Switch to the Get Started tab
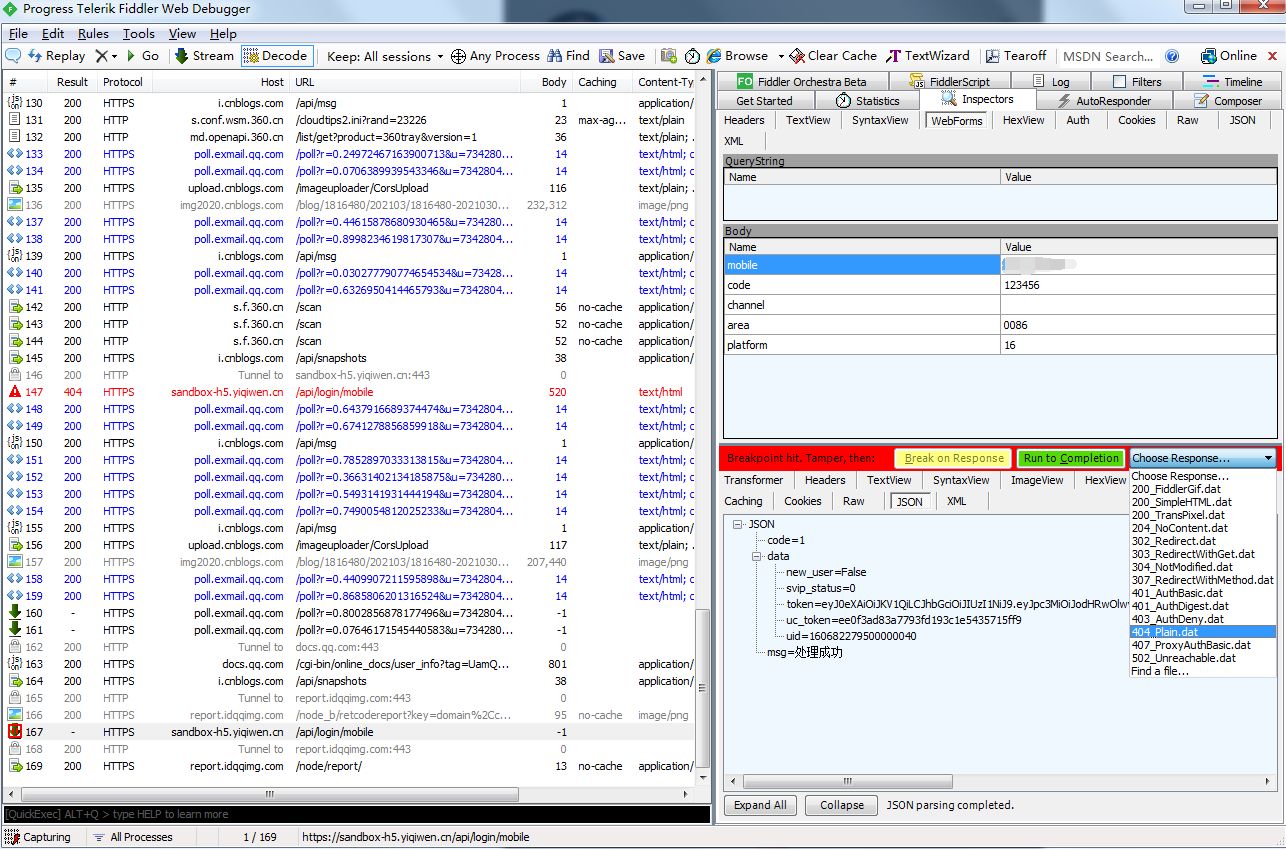 click(764, 101)
